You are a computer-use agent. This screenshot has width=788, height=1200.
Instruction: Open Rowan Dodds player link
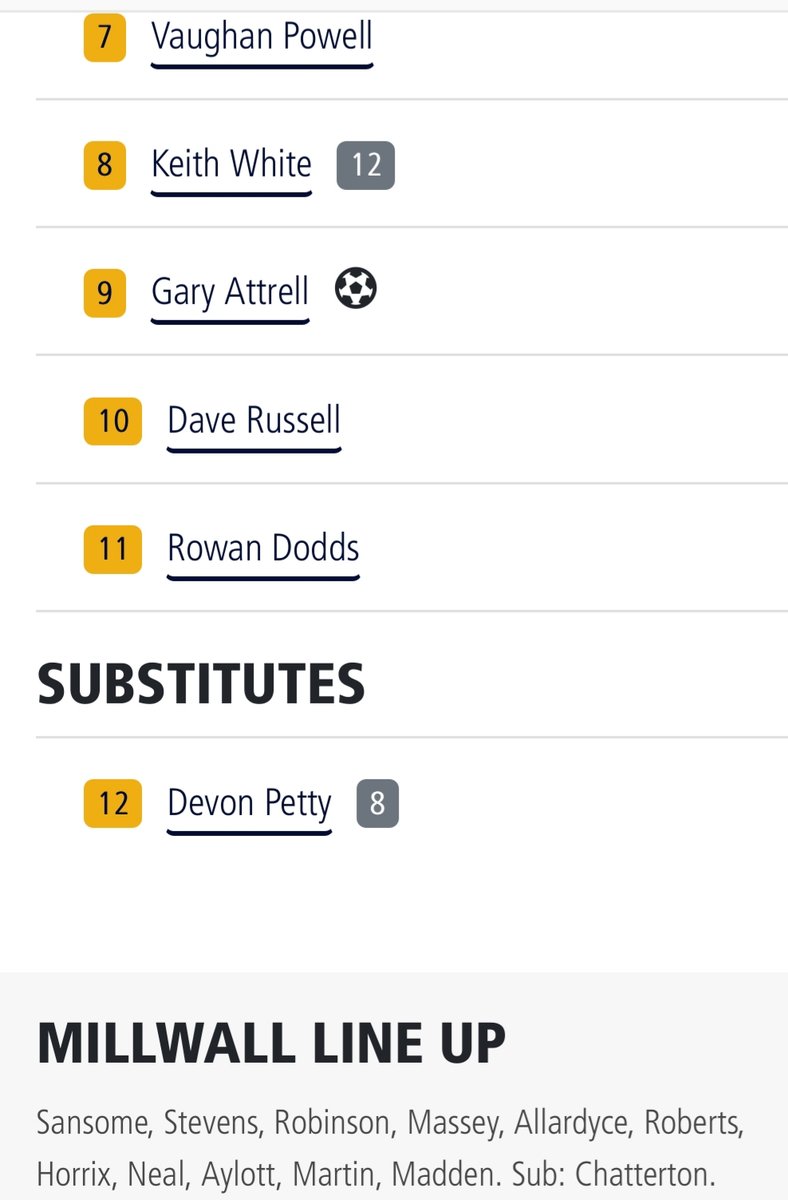[263, 548]
